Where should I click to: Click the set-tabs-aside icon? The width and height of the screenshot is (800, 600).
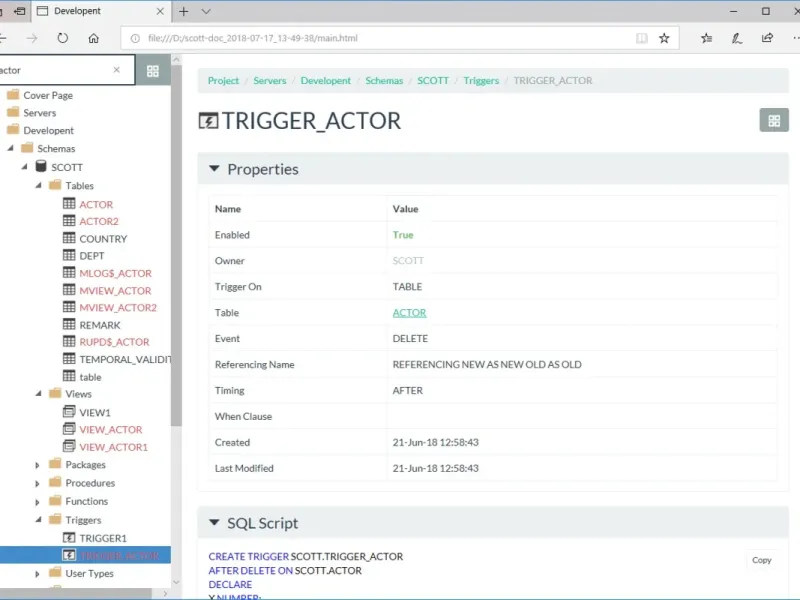tap(19, 11)
